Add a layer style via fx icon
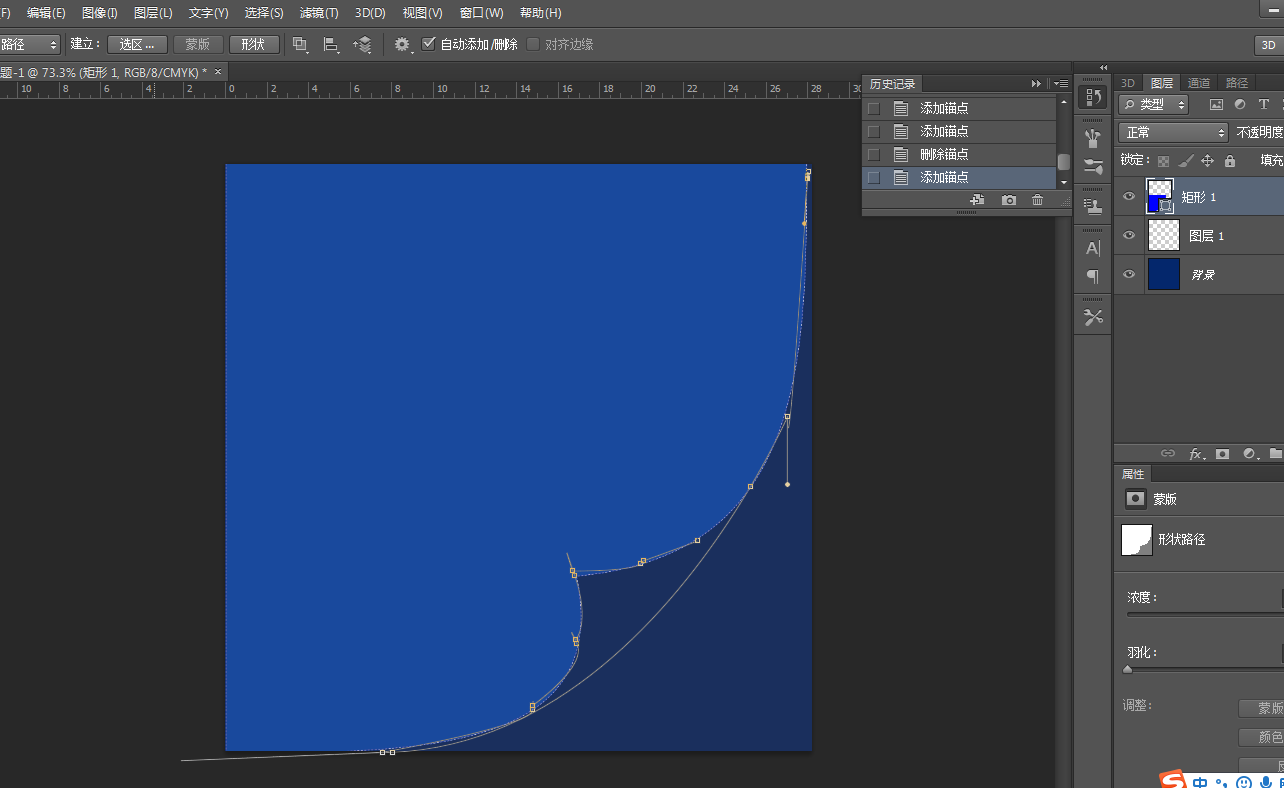The height and width of the screenshot is (788, 1284). click(x=1195, y=454)
